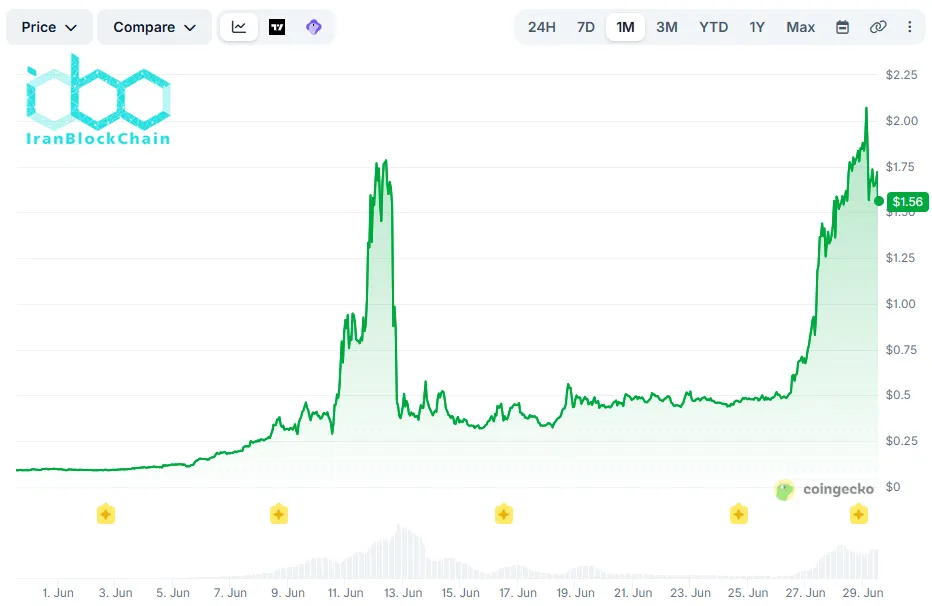Select the 7D time range
This screenshot has width=932, height=606.
(x=585, y=27)
